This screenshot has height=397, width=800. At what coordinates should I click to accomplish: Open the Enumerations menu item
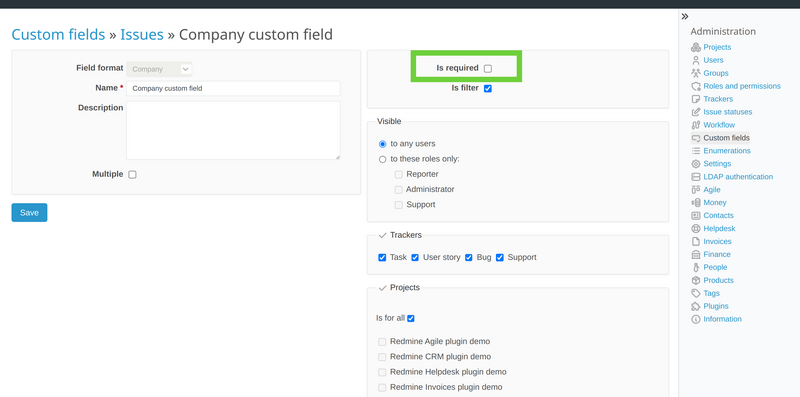tap(727, 151)
